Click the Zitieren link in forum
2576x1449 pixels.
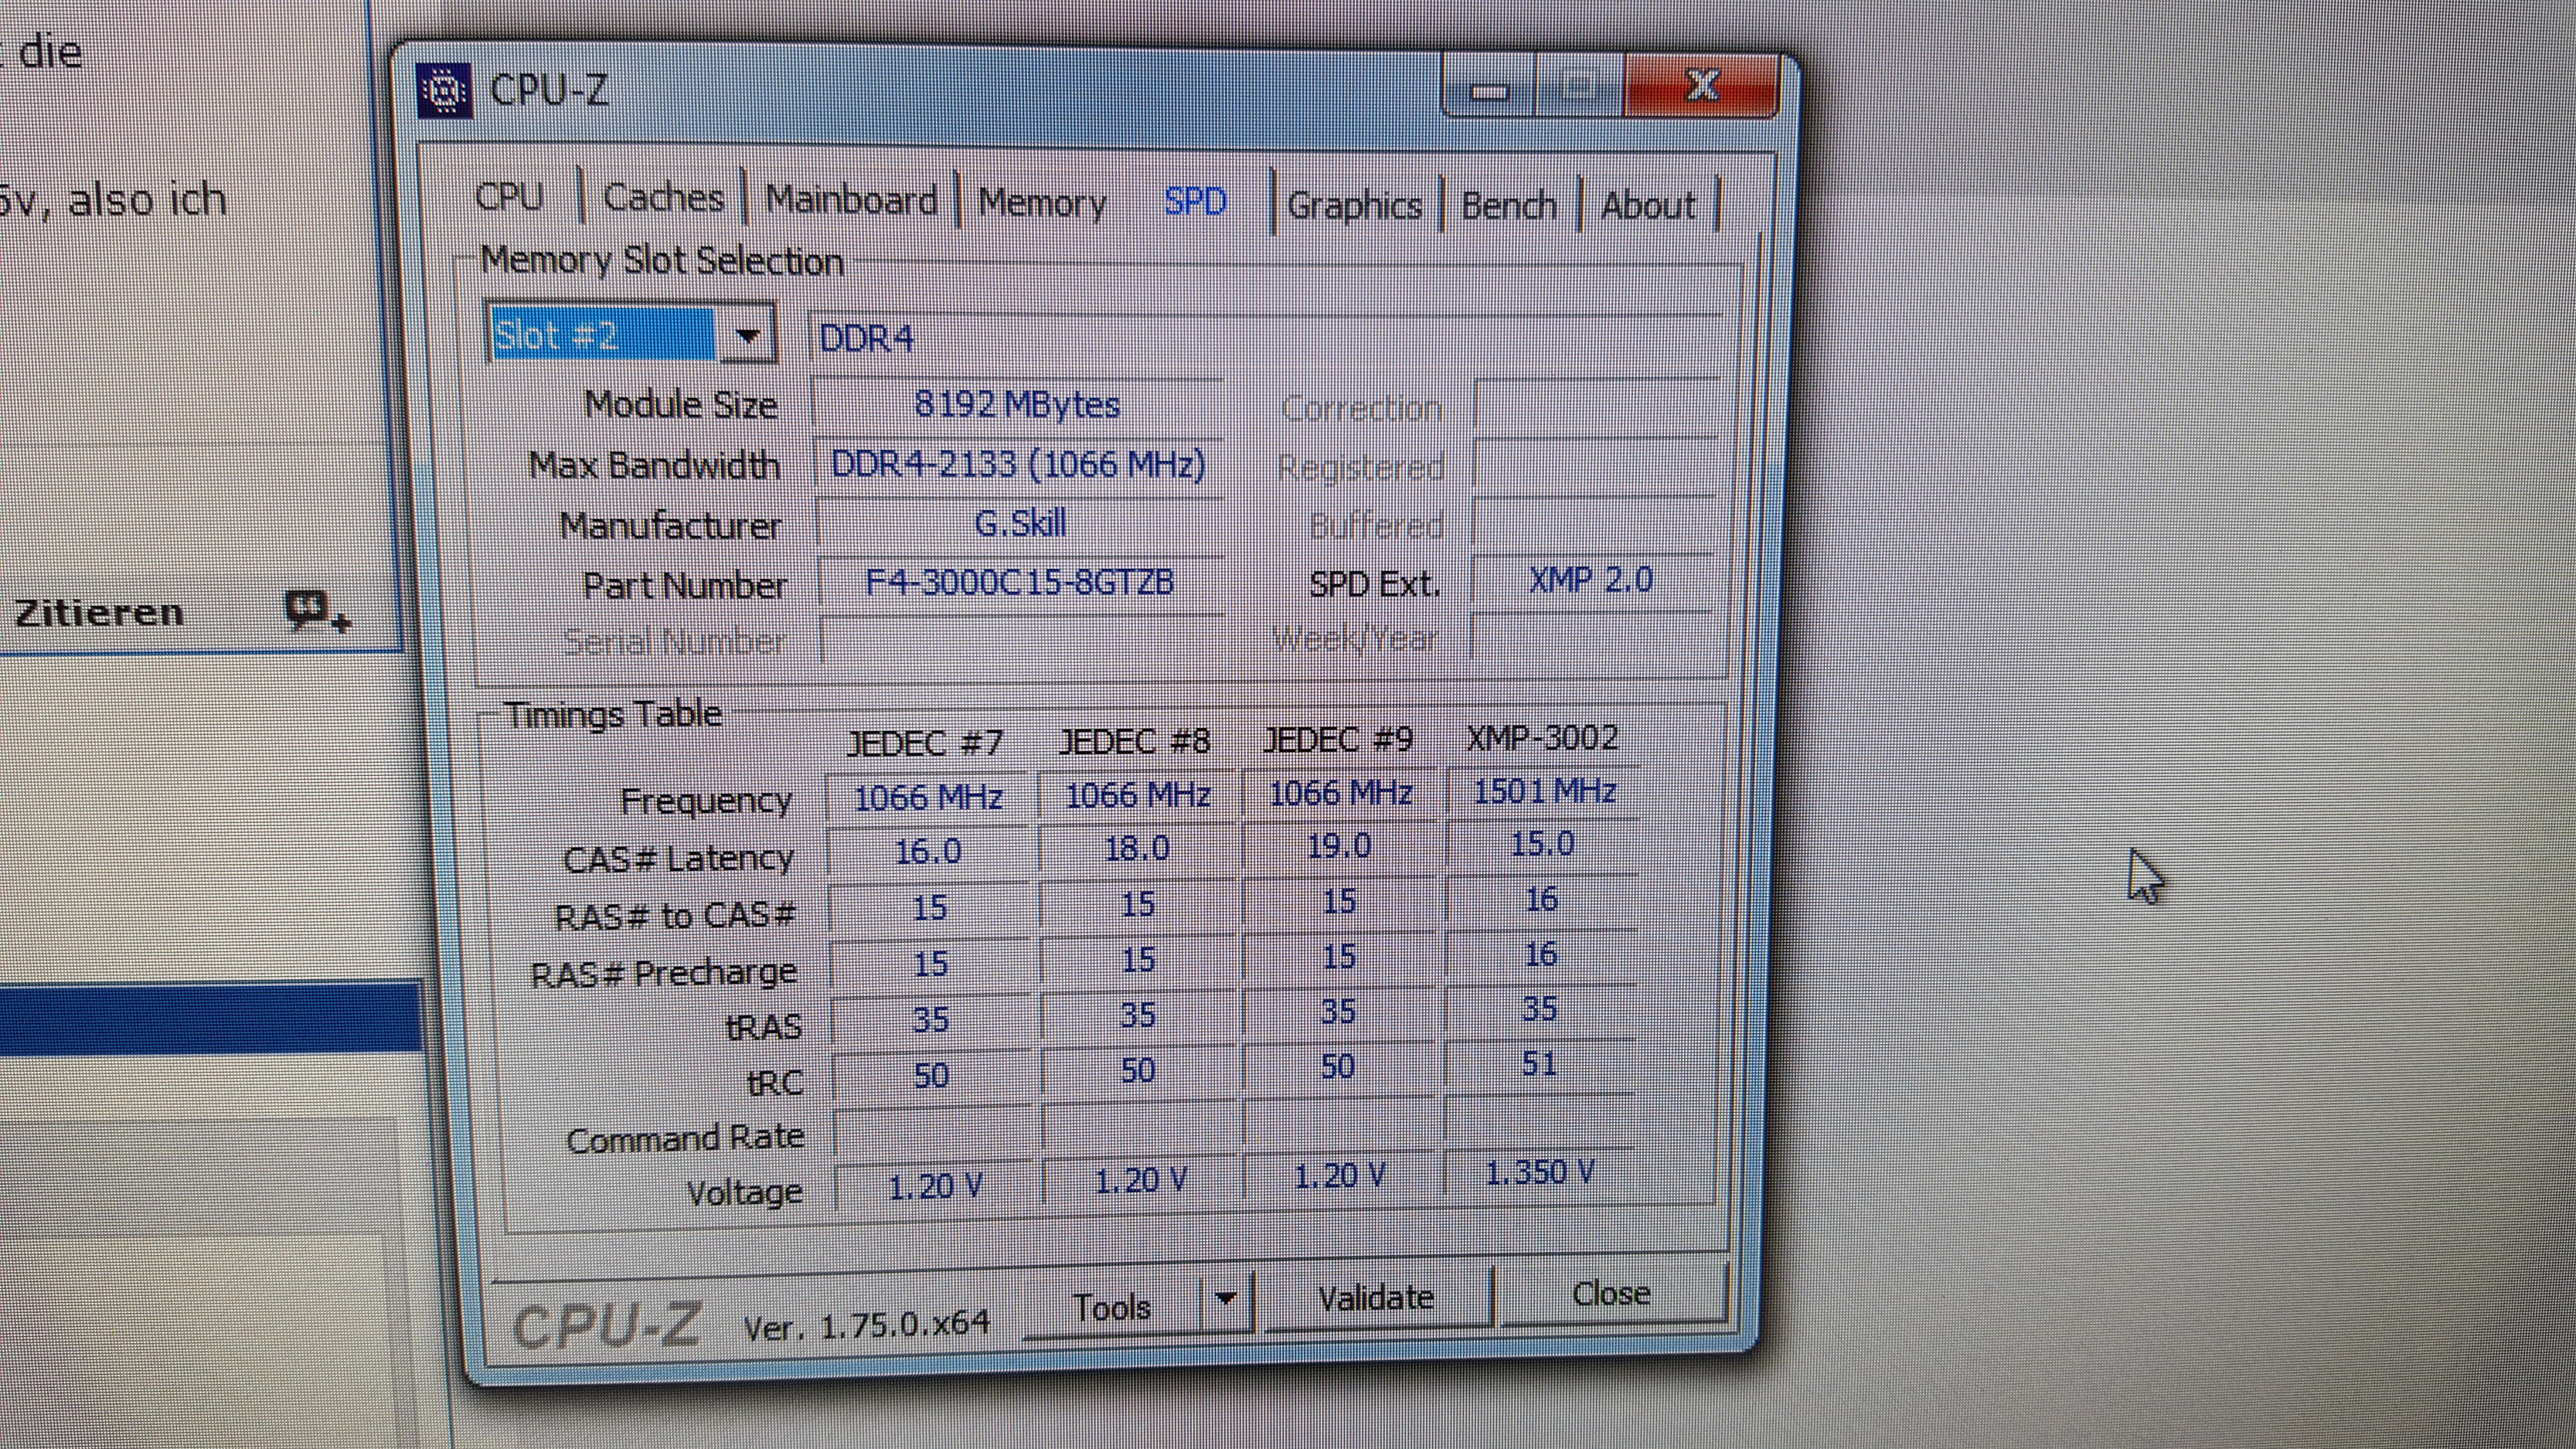tap(100, 612)
